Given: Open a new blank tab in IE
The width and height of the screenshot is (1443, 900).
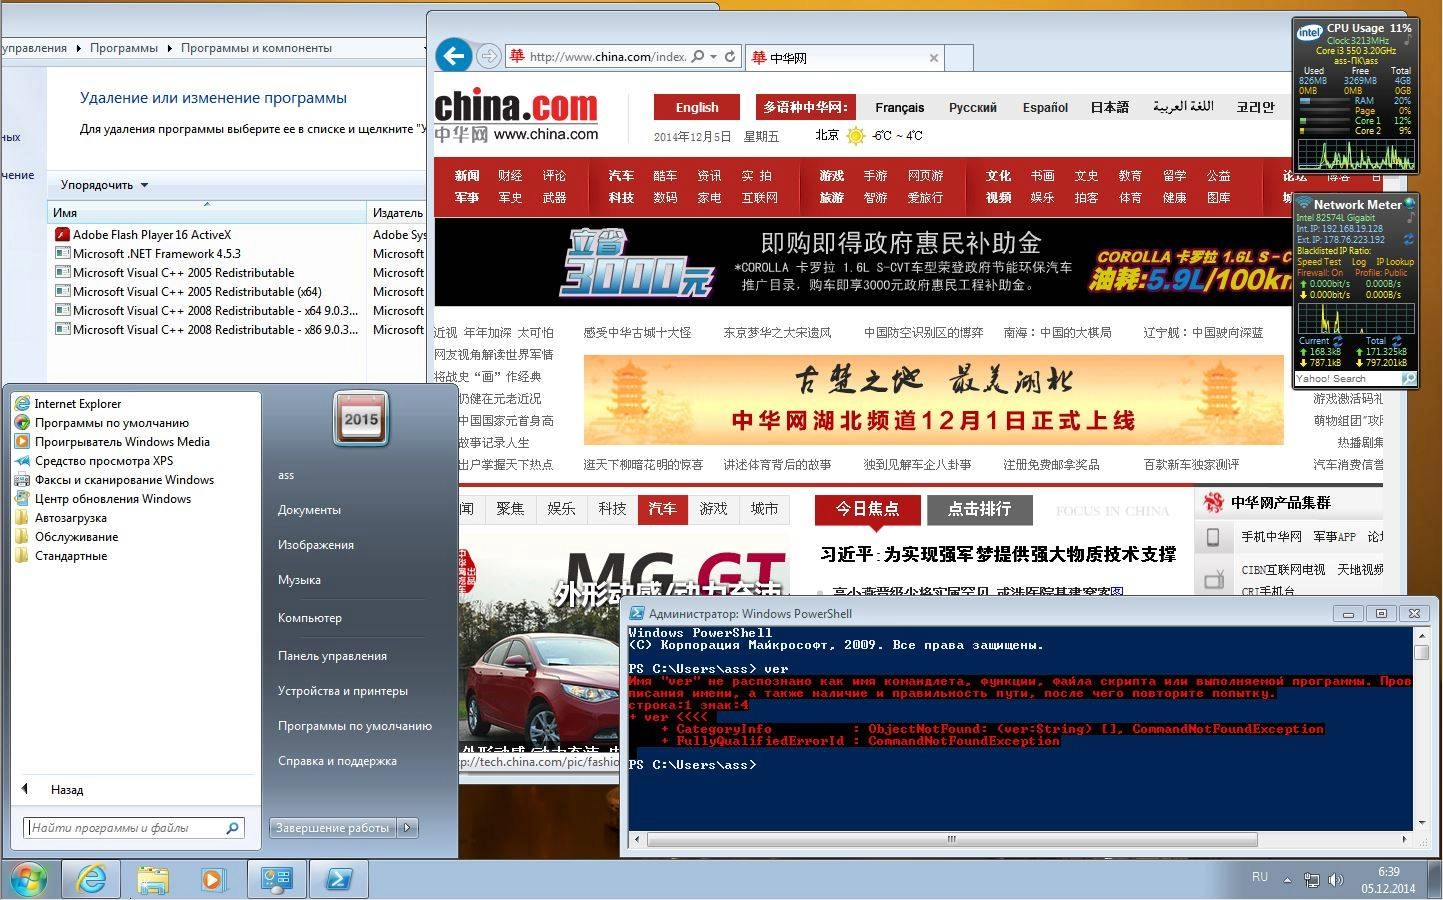Looking at the screenshot, I should (959, 57).
